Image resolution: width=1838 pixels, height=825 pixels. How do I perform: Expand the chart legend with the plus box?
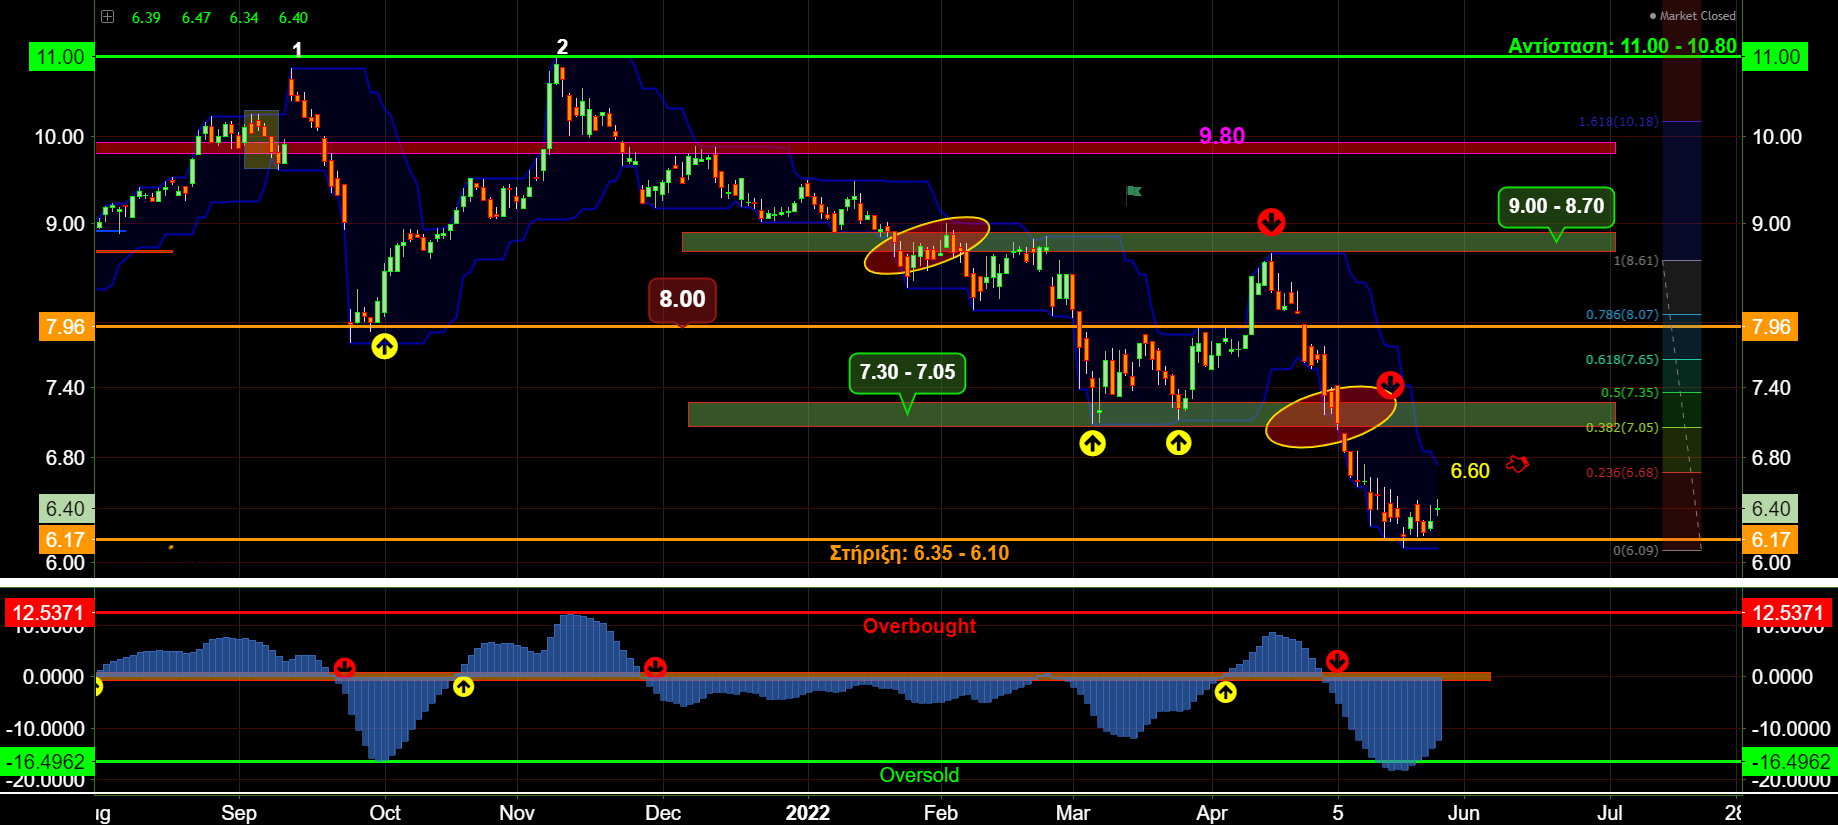click(108, 17)
